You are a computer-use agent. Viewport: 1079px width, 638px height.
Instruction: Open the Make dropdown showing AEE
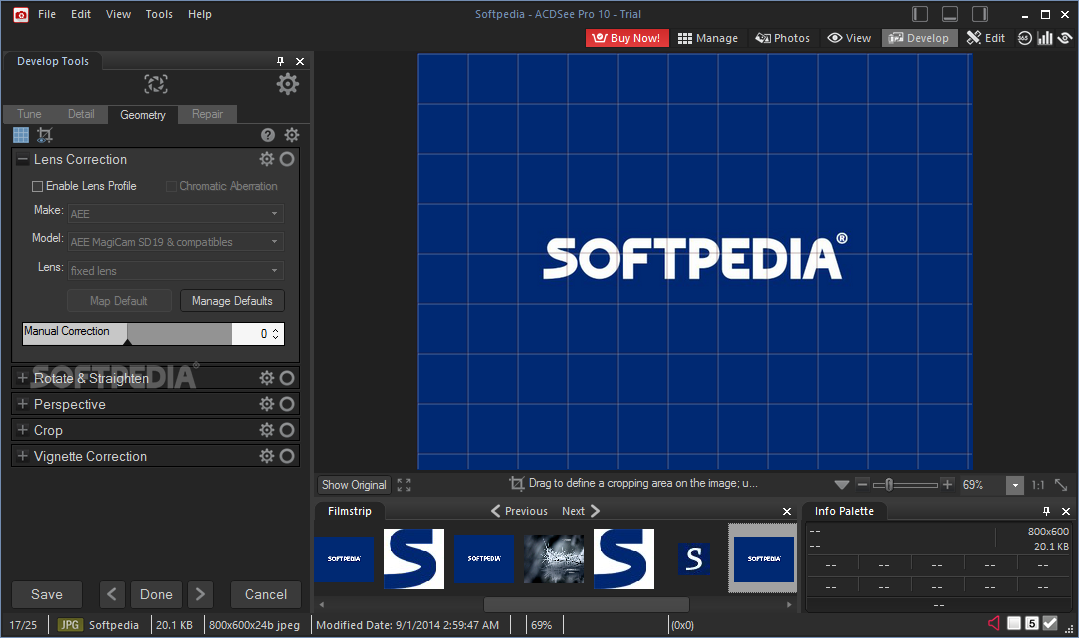click(175, 213)
